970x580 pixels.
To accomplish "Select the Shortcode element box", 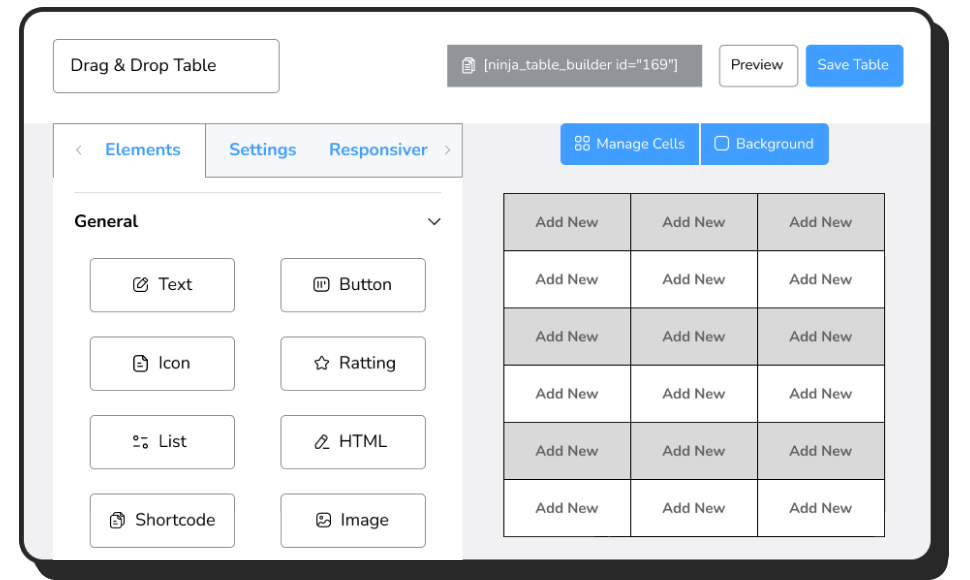I will click(x=162, y=521).
